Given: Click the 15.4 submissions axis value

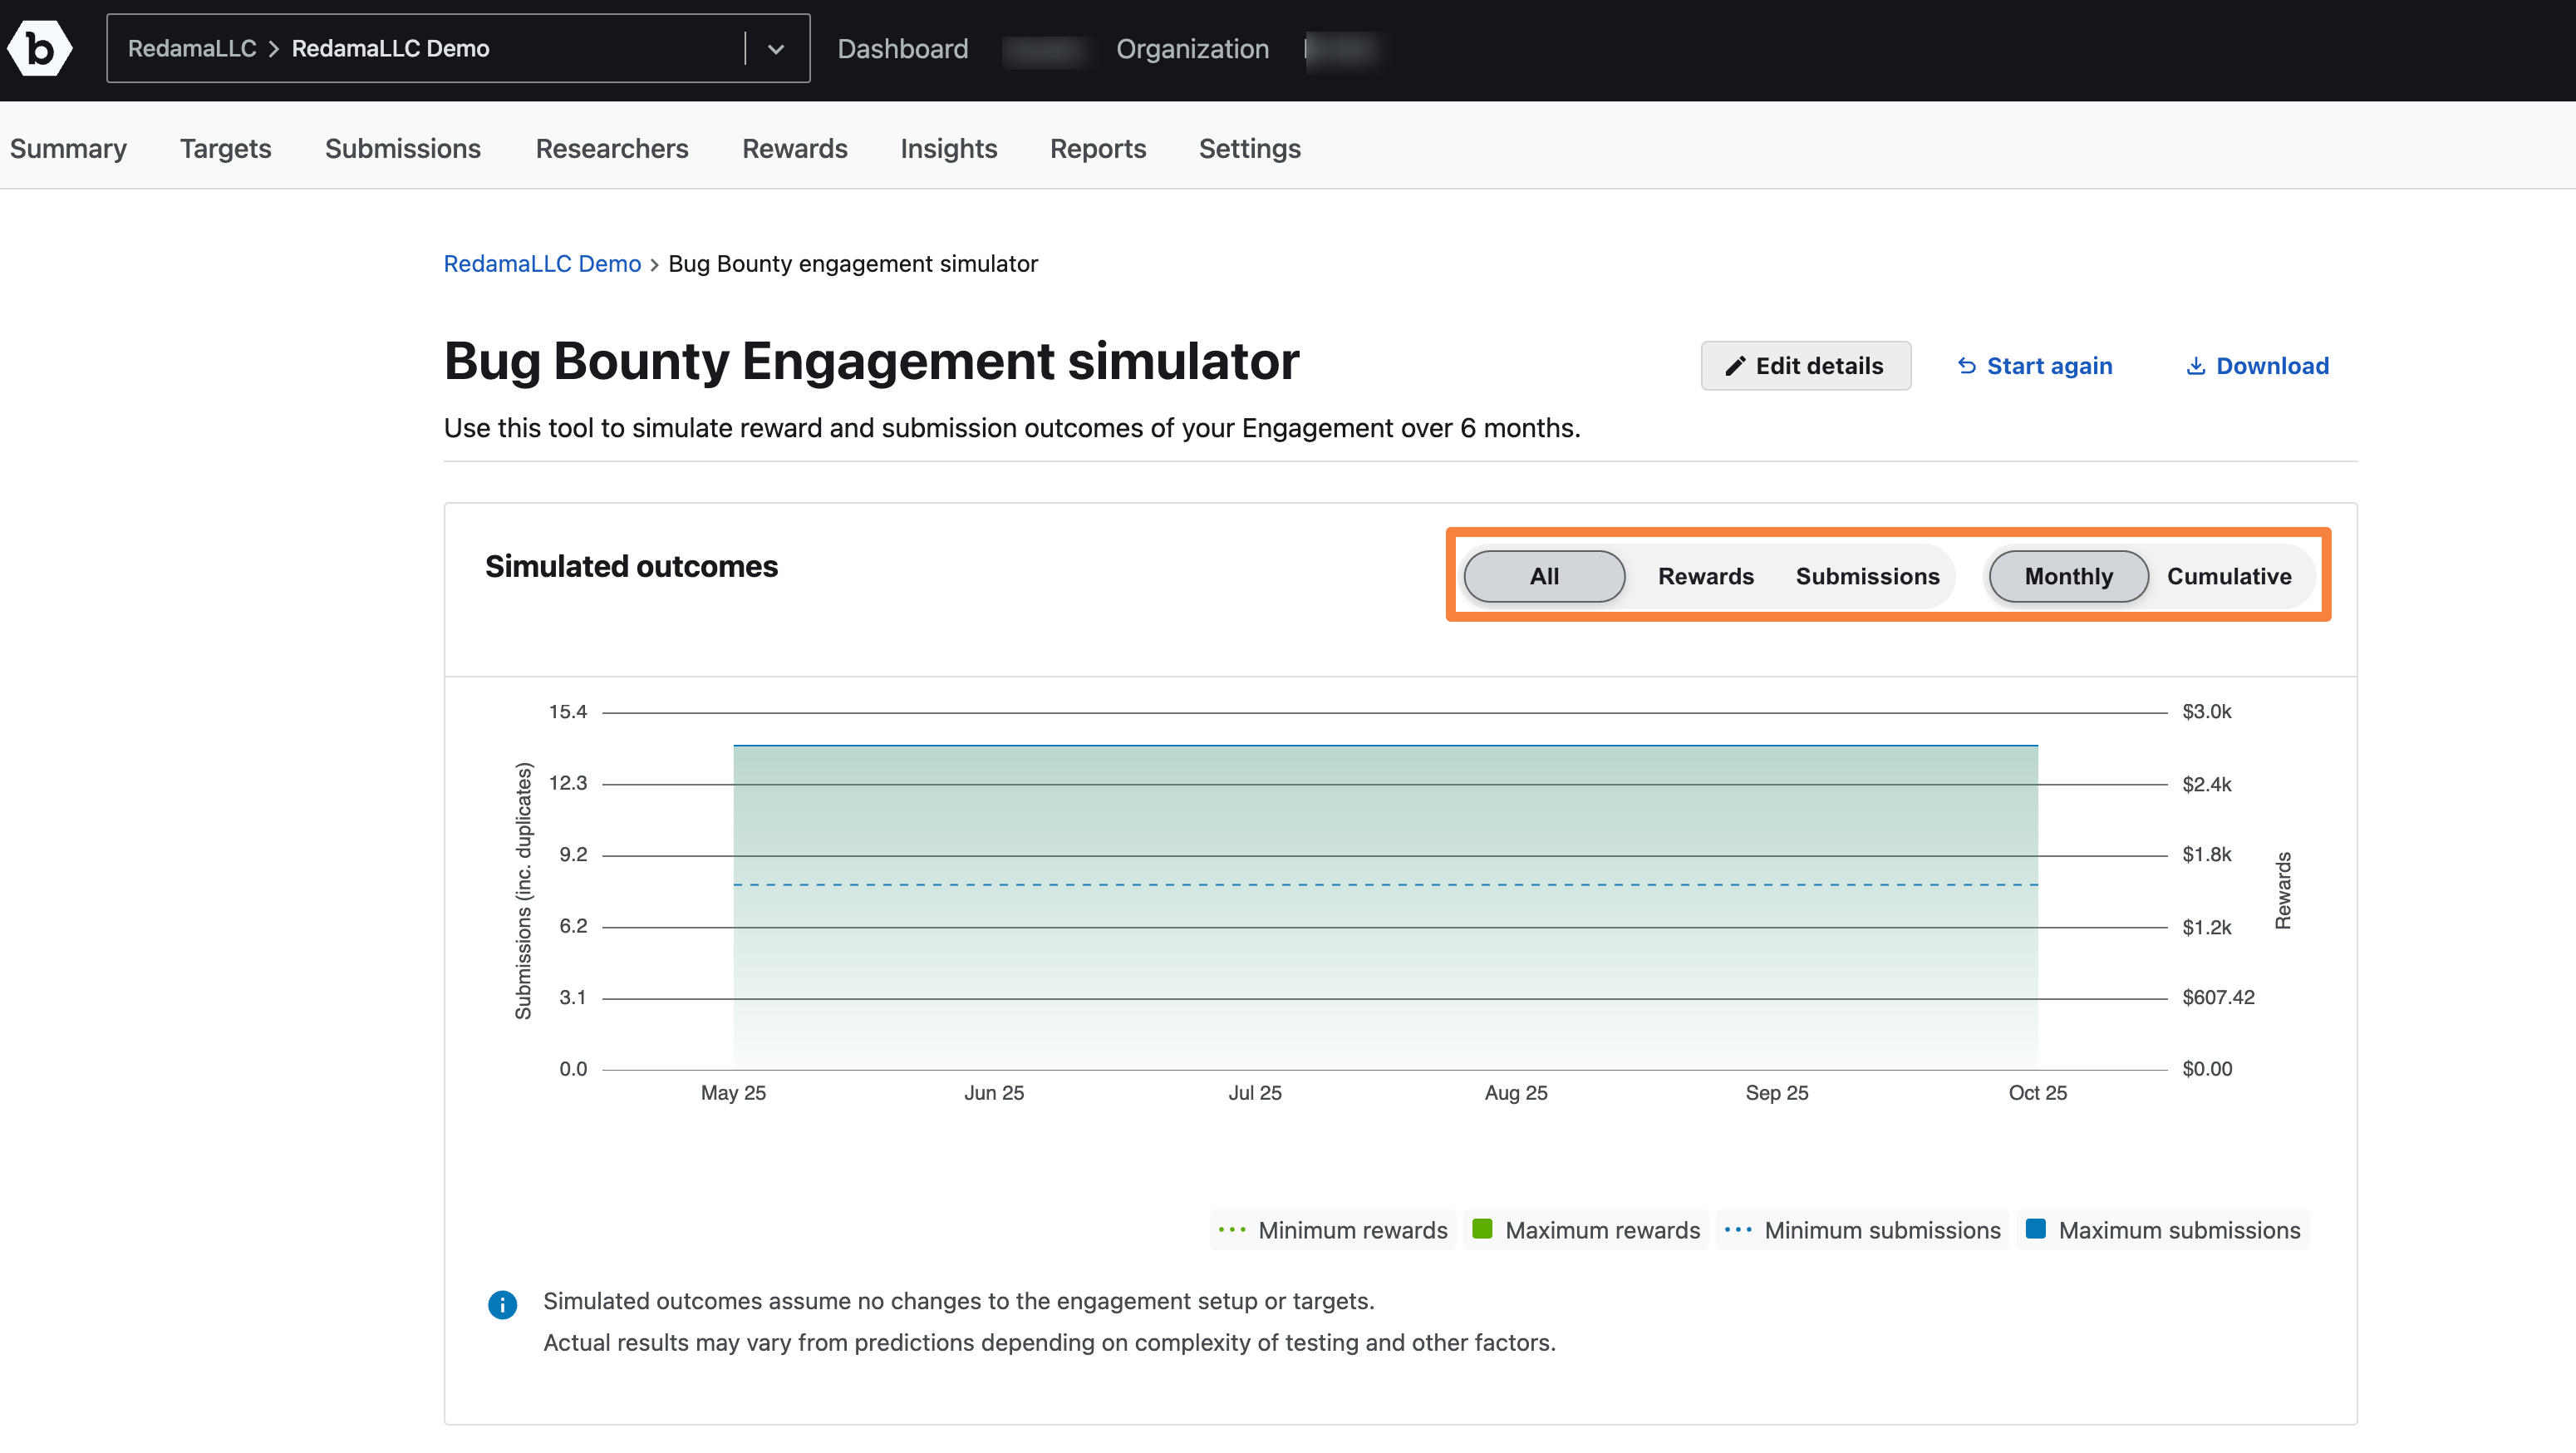Looking at the screenshot, I should 568,712.
